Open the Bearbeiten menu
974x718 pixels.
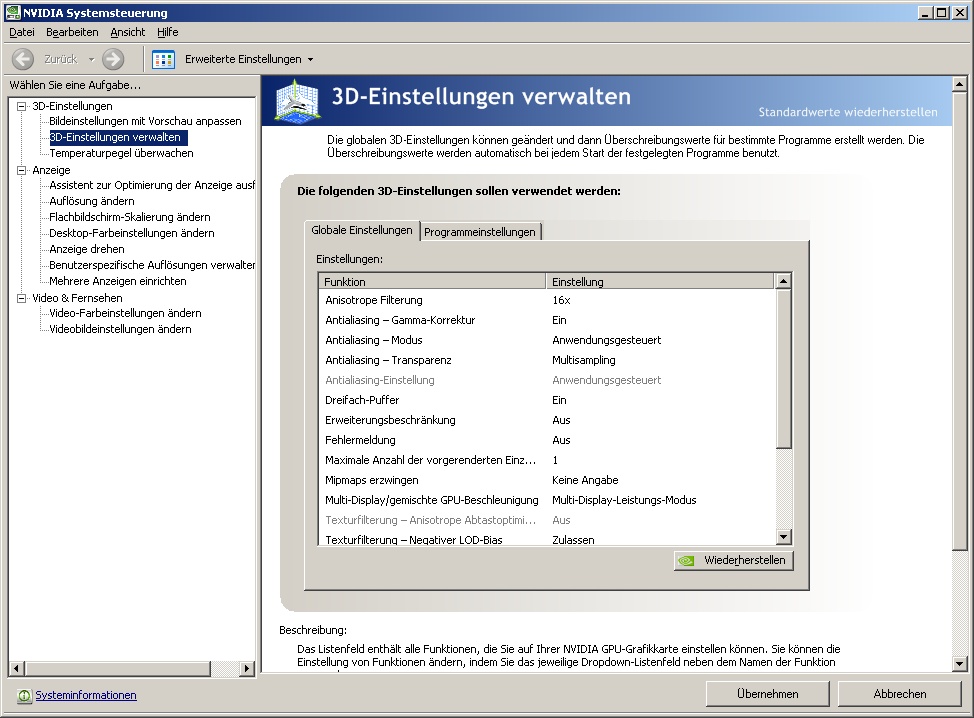tap(72, 32)
